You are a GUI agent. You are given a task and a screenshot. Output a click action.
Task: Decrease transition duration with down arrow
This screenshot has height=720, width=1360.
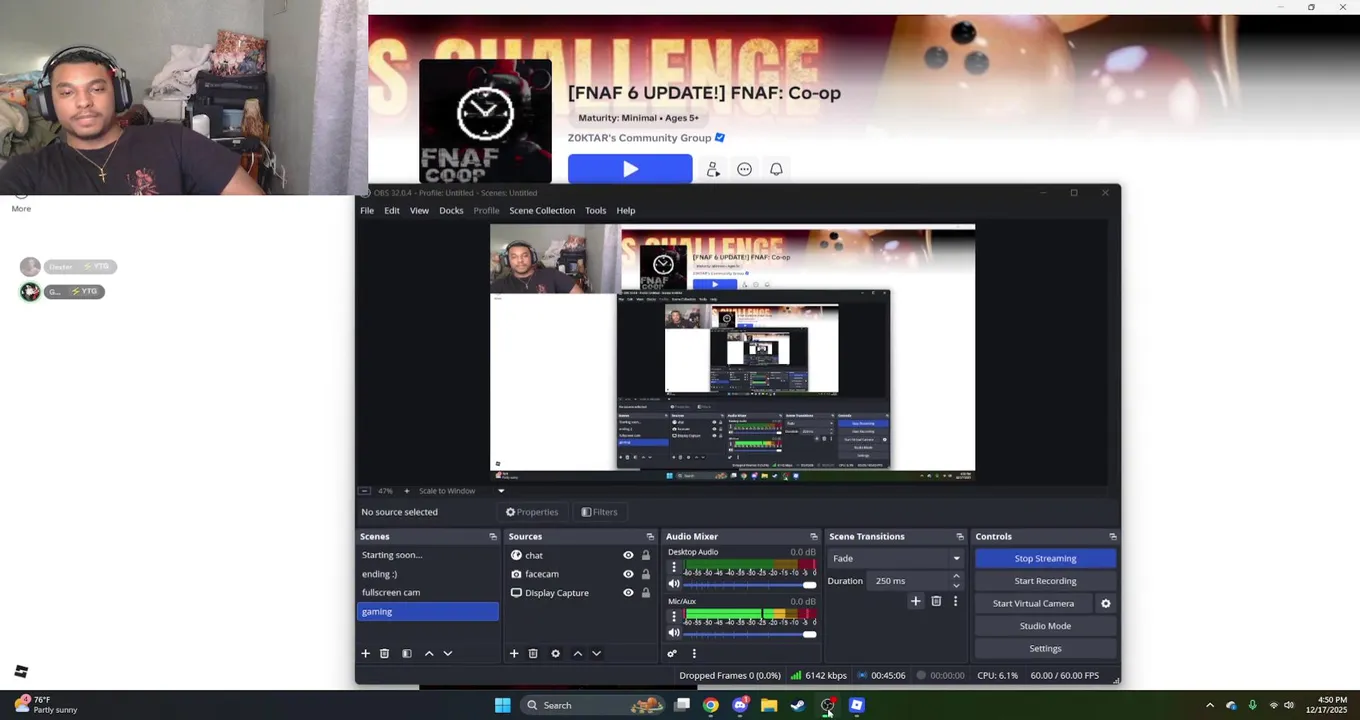[x=956, y=585]
